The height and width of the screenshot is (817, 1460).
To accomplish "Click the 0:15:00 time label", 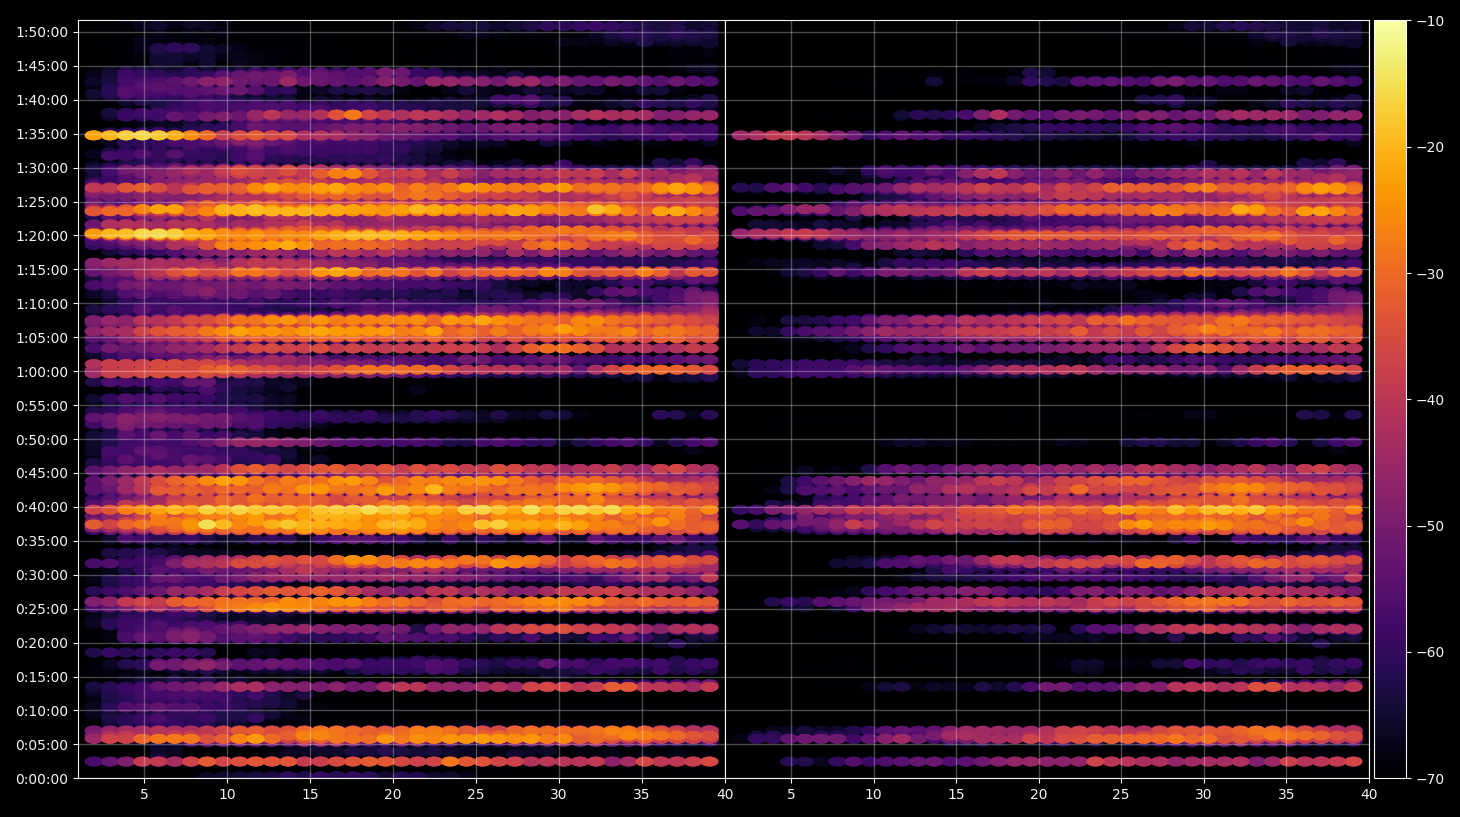I will 42,677.
